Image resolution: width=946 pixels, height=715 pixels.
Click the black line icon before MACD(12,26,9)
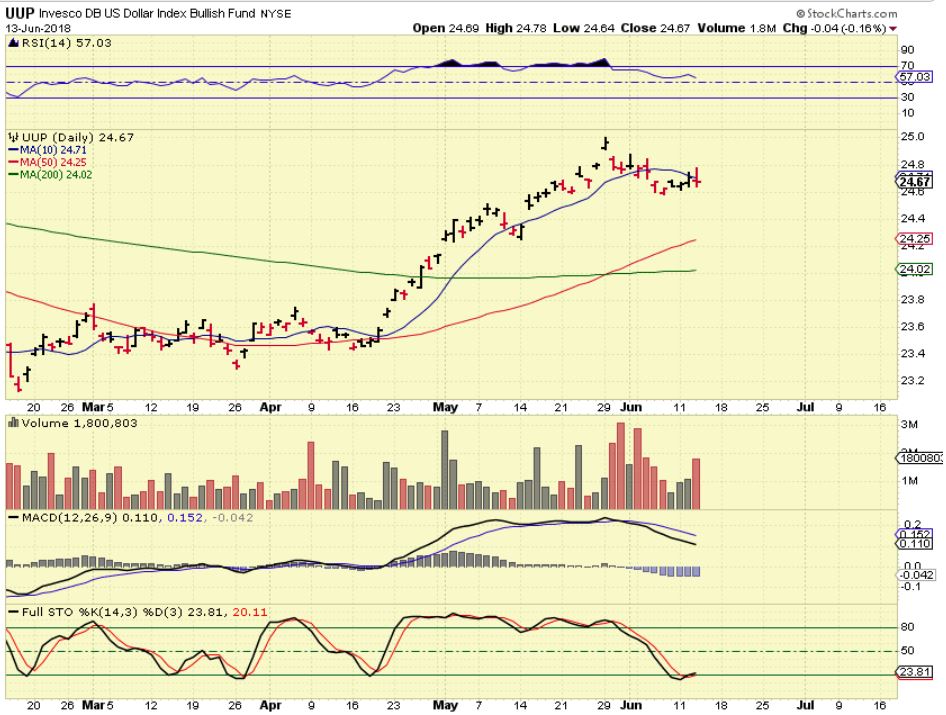13,518
